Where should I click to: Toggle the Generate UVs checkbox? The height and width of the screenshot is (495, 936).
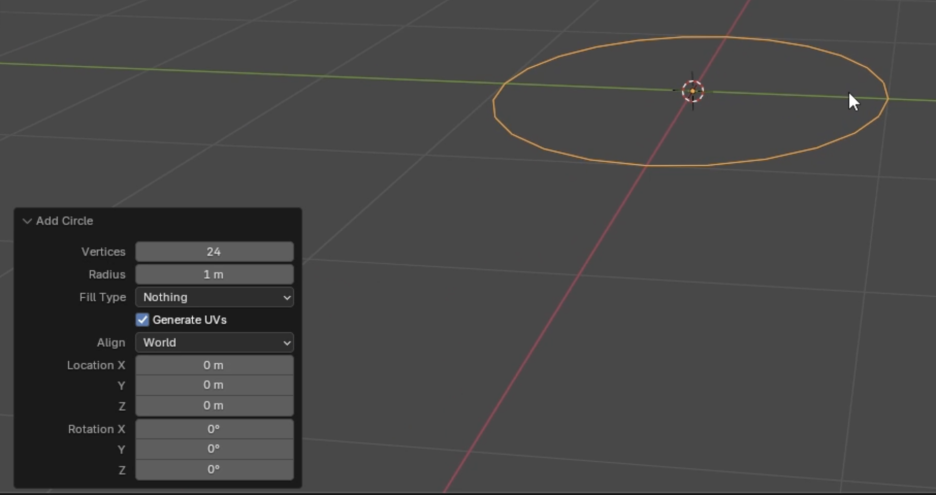(142, 320)
